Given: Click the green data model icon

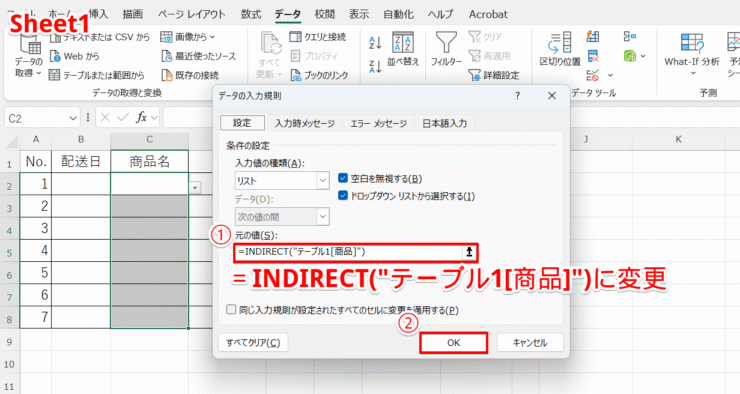Looking at the screenshot, I should 630,56.
